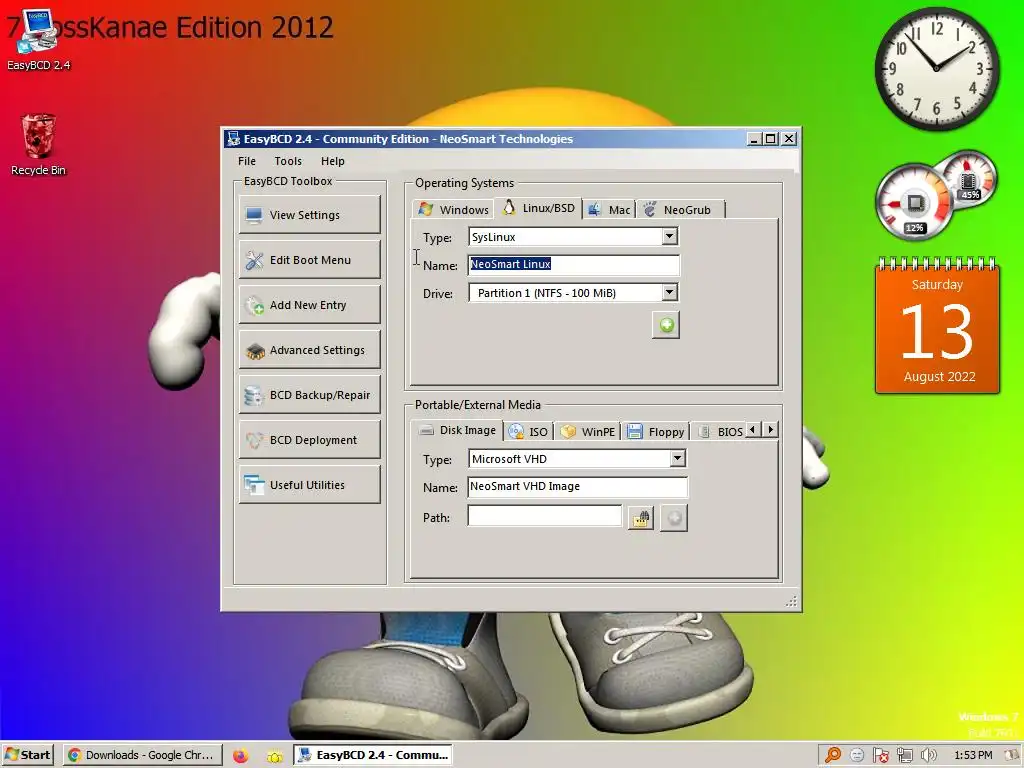Image resolution: width=1024 pixels, height=768 pixels.
Task: Select the Disk Image media tab
Action: 458,430
